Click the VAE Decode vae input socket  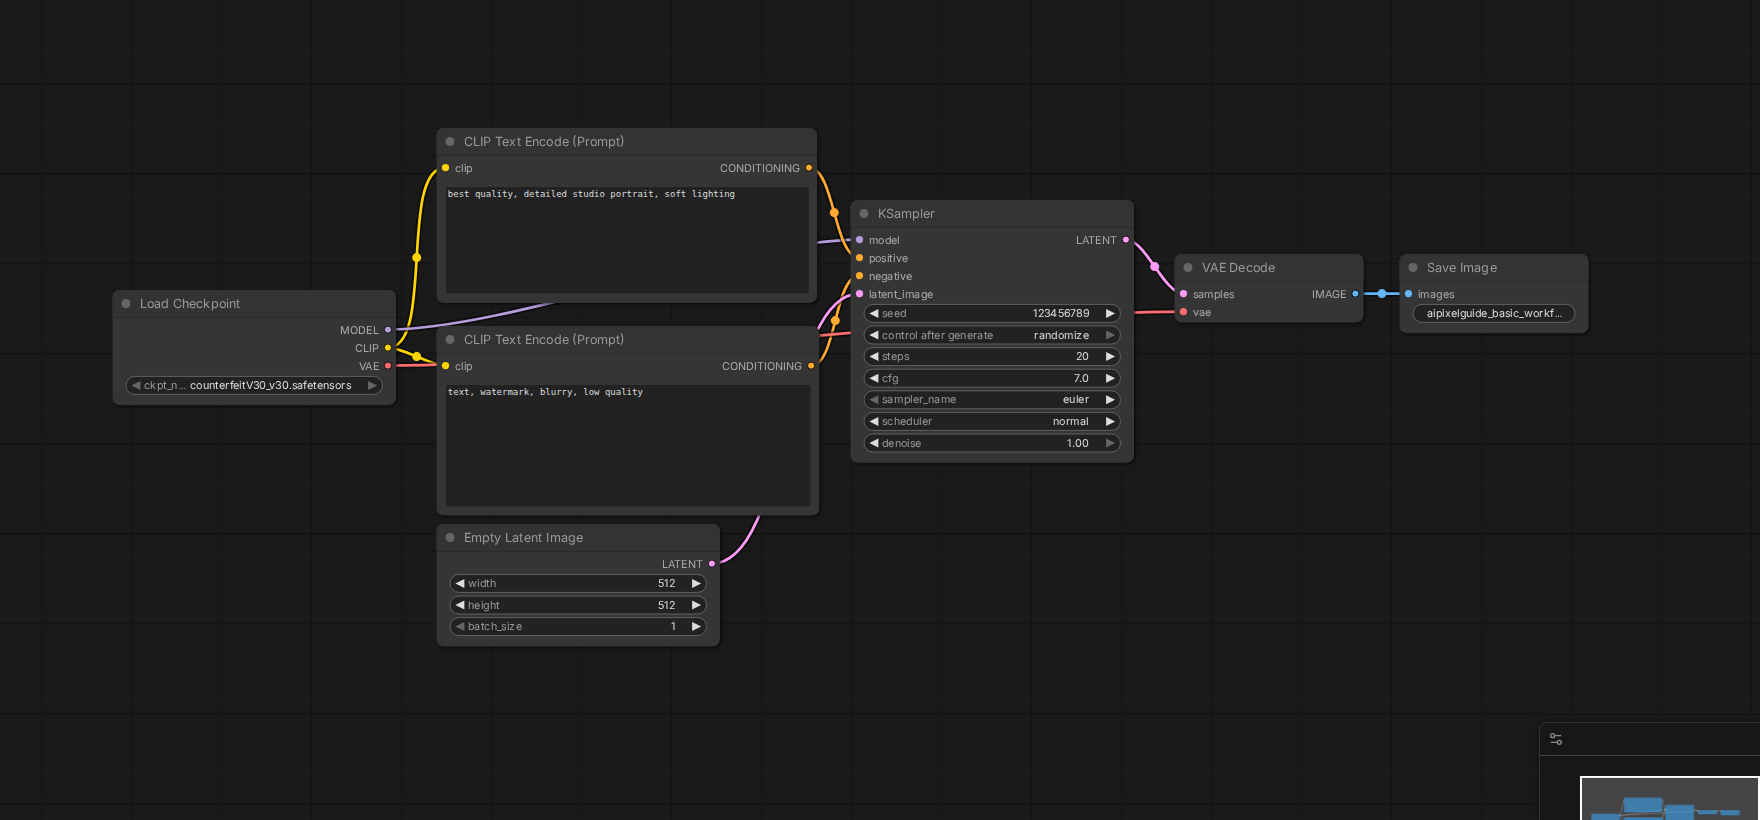1184,312
